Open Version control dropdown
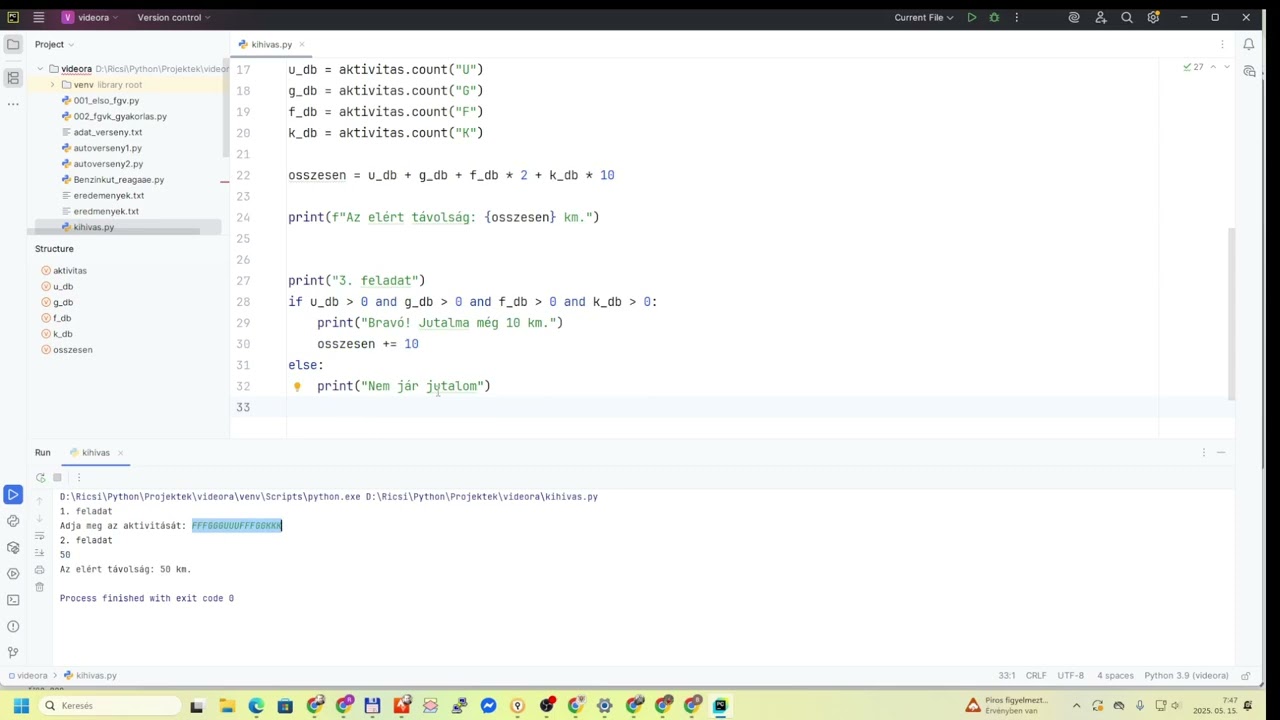1280x720 pixels. 174,17
